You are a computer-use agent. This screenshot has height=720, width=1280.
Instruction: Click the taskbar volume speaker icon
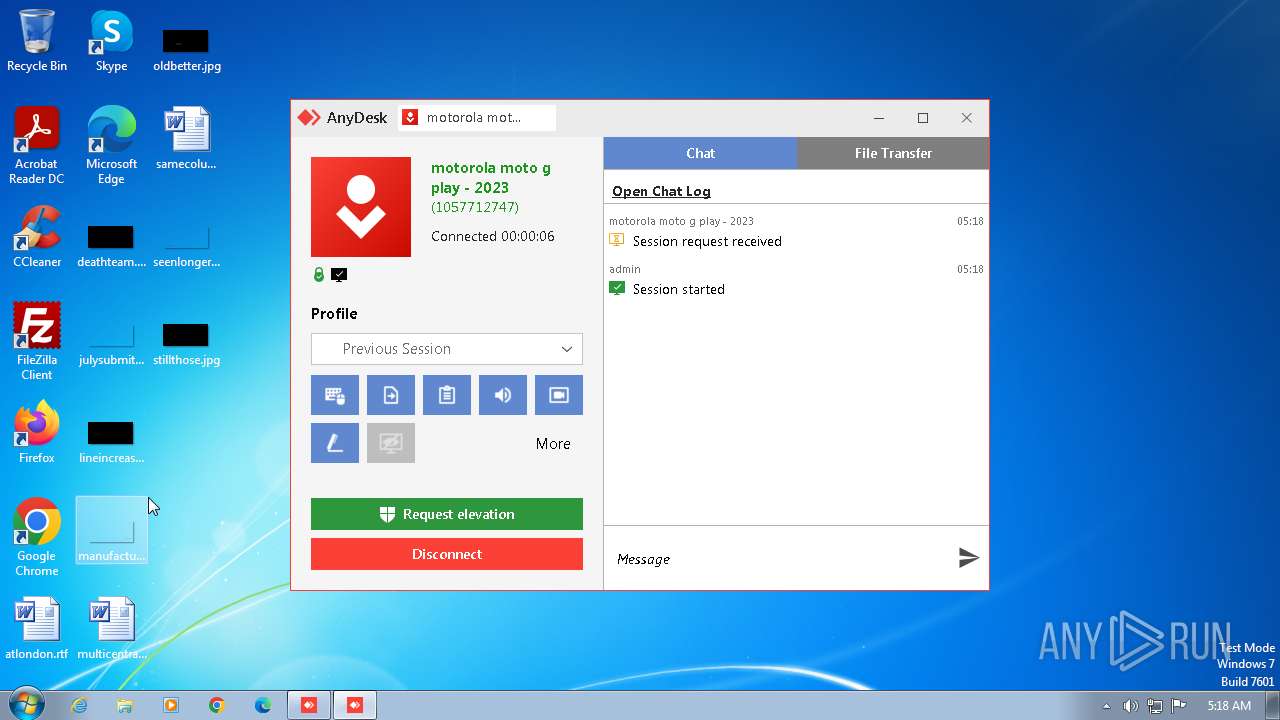pyautogui.click(x=1130, y=706)
